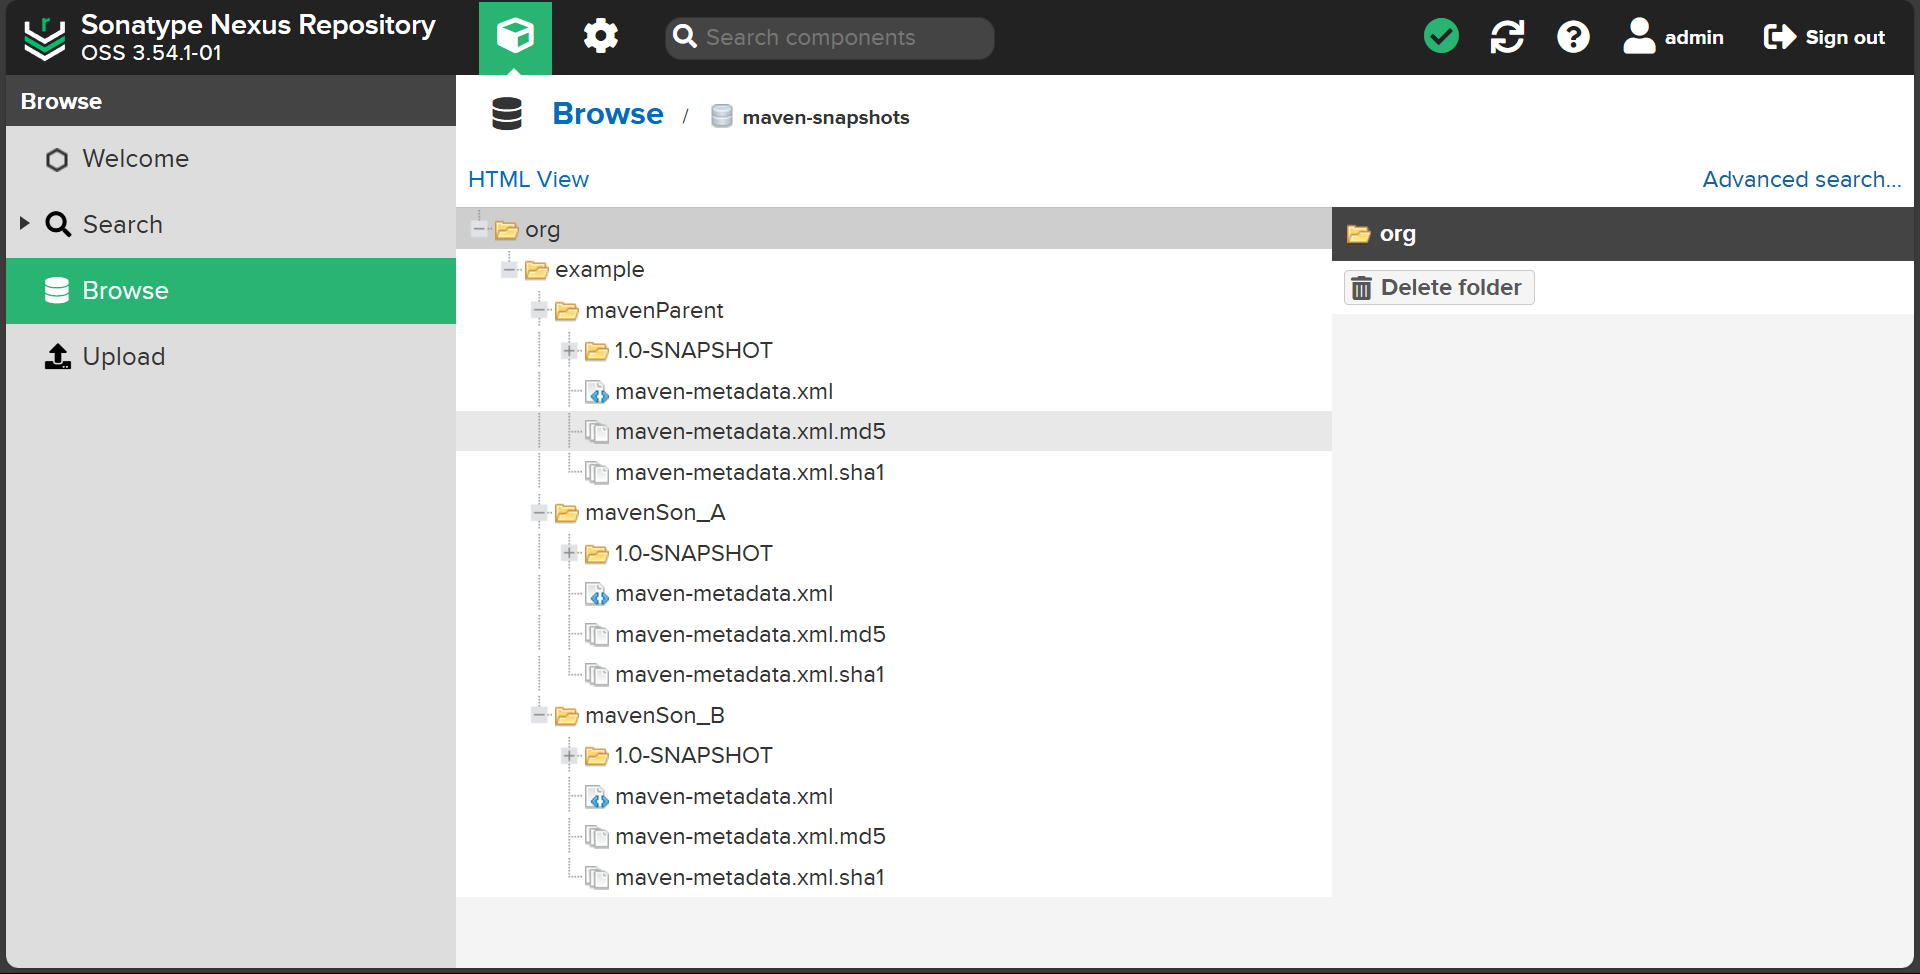Open the Browse cube icon in header

[x=515, y=37]
